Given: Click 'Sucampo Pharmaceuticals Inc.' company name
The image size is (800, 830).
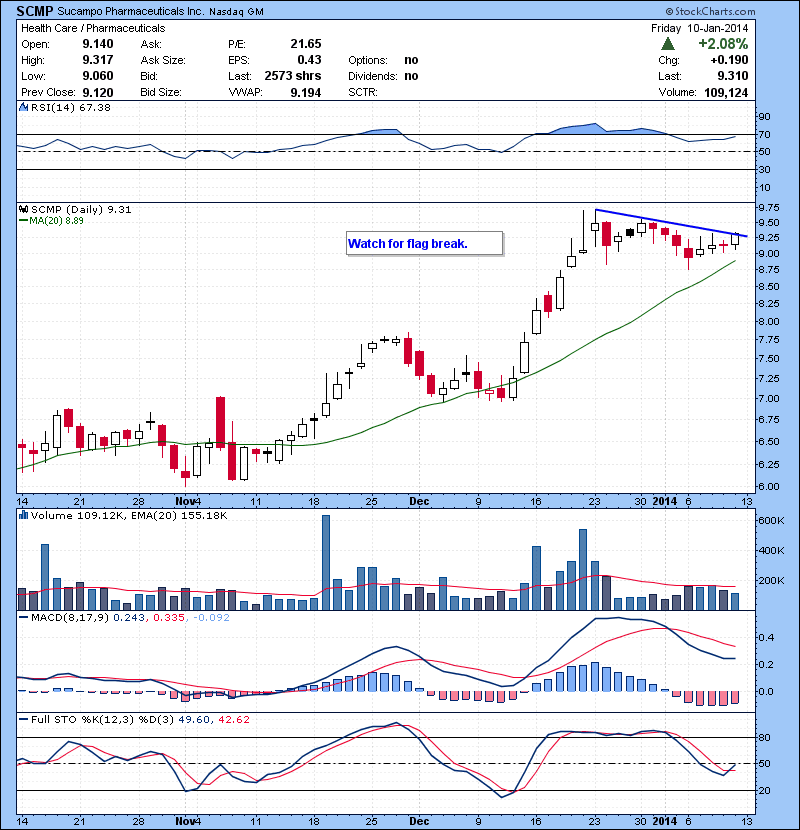Looking at the screenshot, I should 130,11.
